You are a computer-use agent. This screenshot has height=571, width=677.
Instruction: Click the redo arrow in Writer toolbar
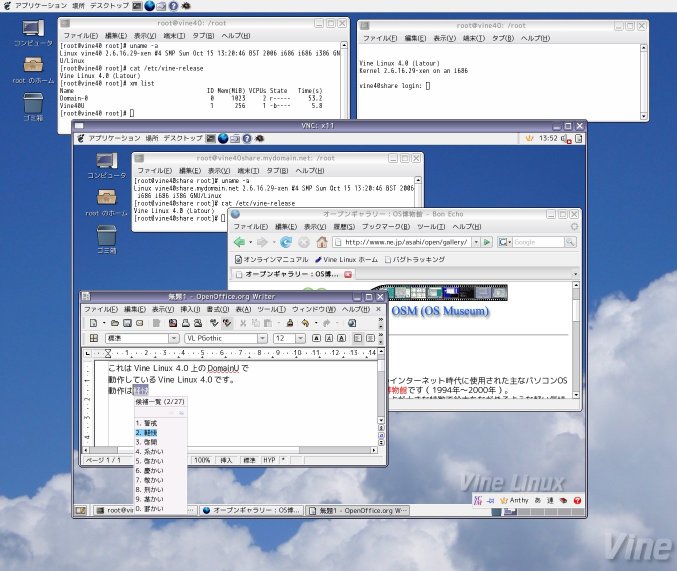[326, 323]
